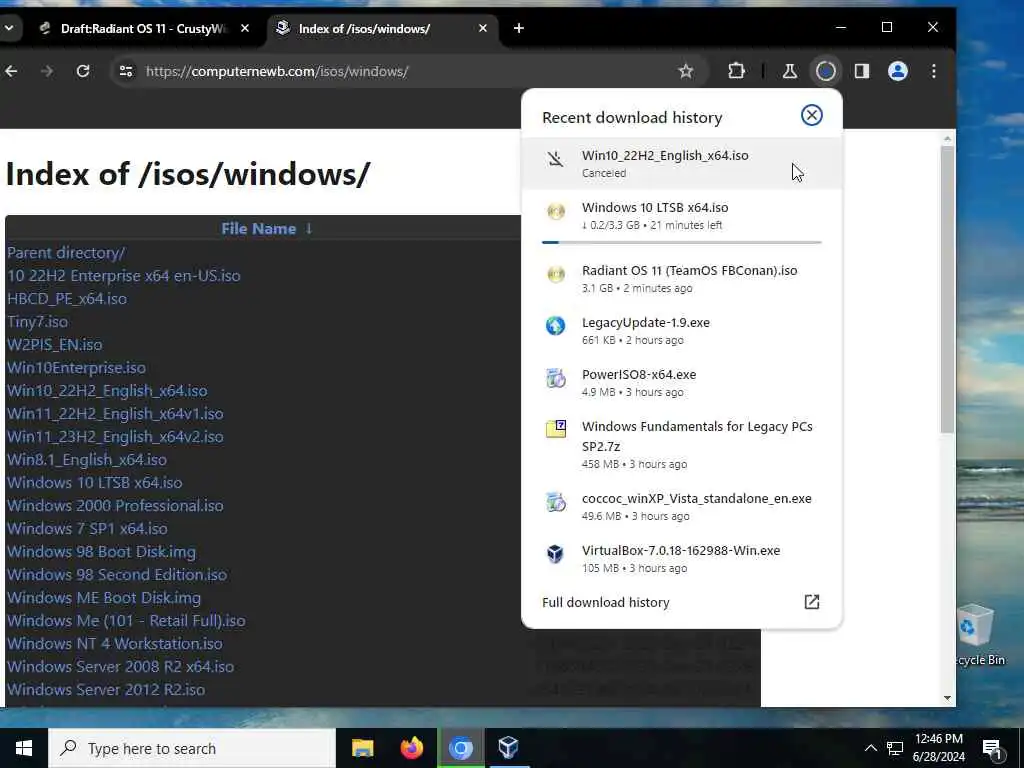Click the page vertical scrollbar thumb
1024x768 pixels.
(x=948, y=289)
